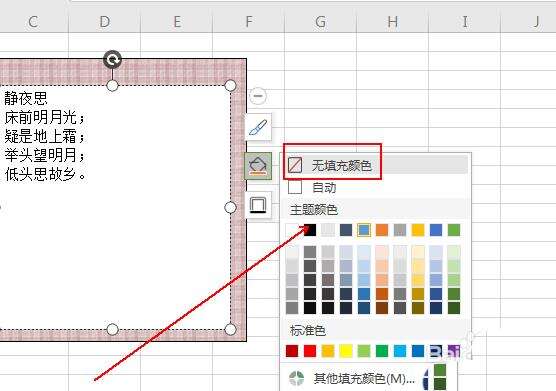
Task: Click the shape style brush icon
Action: pyautogui.click(x=258, y=128)
